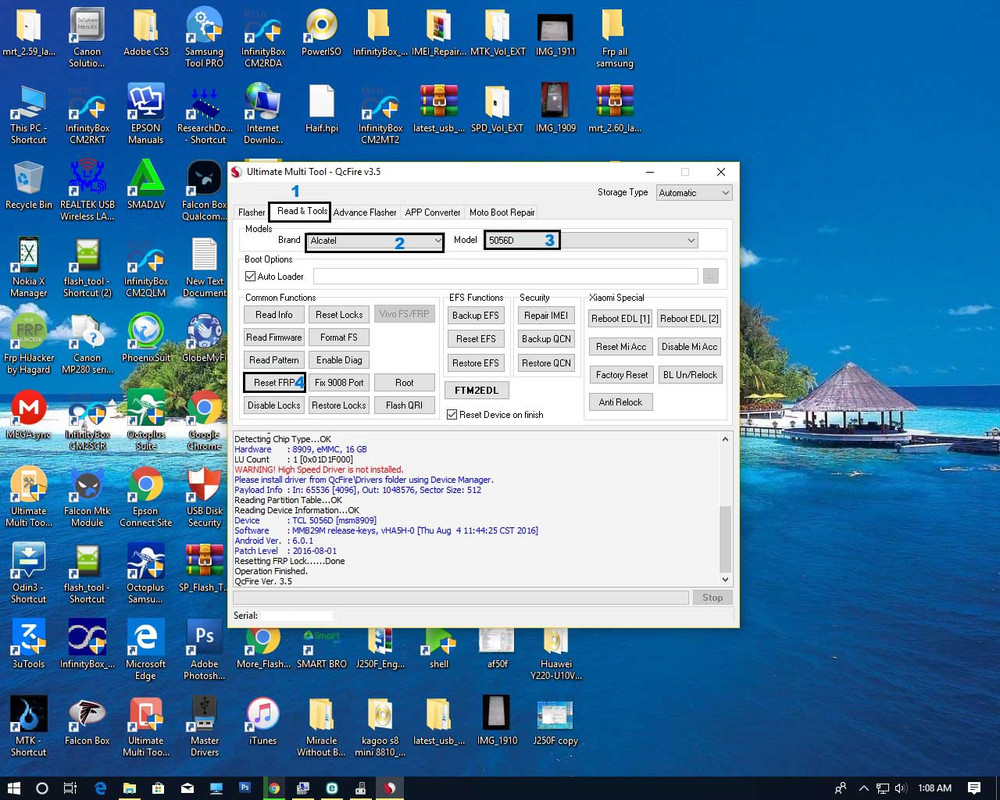Switch to the Read & Tools tab
Viewport: 1000px width, 800px height.
click(x=300, y=211)
